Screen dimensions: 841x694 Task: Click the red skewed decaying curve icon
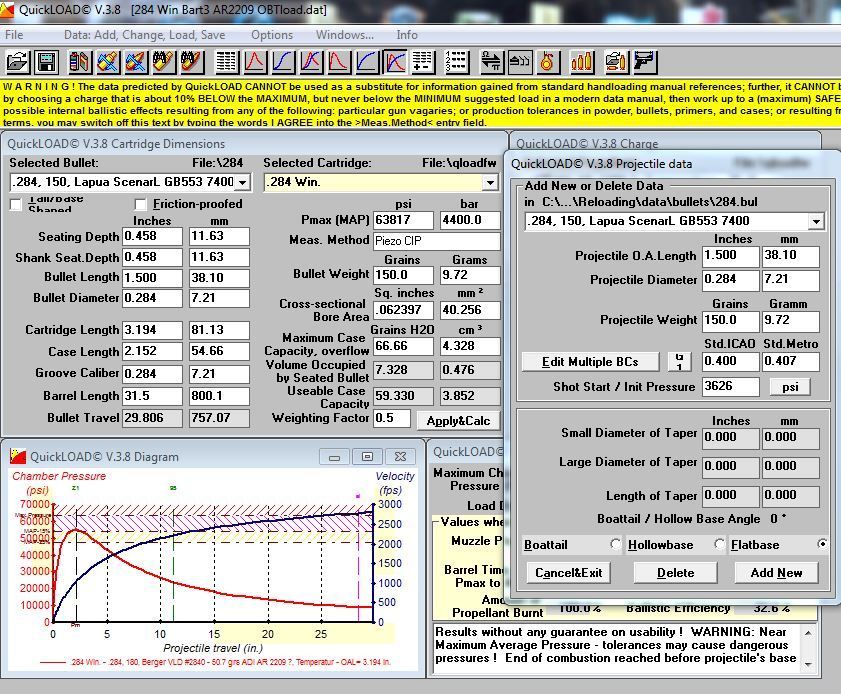pos(339,62)
